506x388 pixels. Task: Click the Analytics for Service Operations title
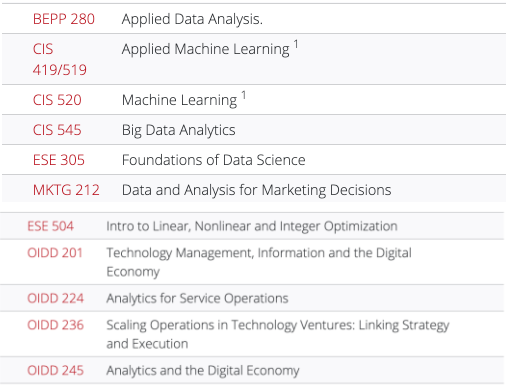[x=197, y=298]
